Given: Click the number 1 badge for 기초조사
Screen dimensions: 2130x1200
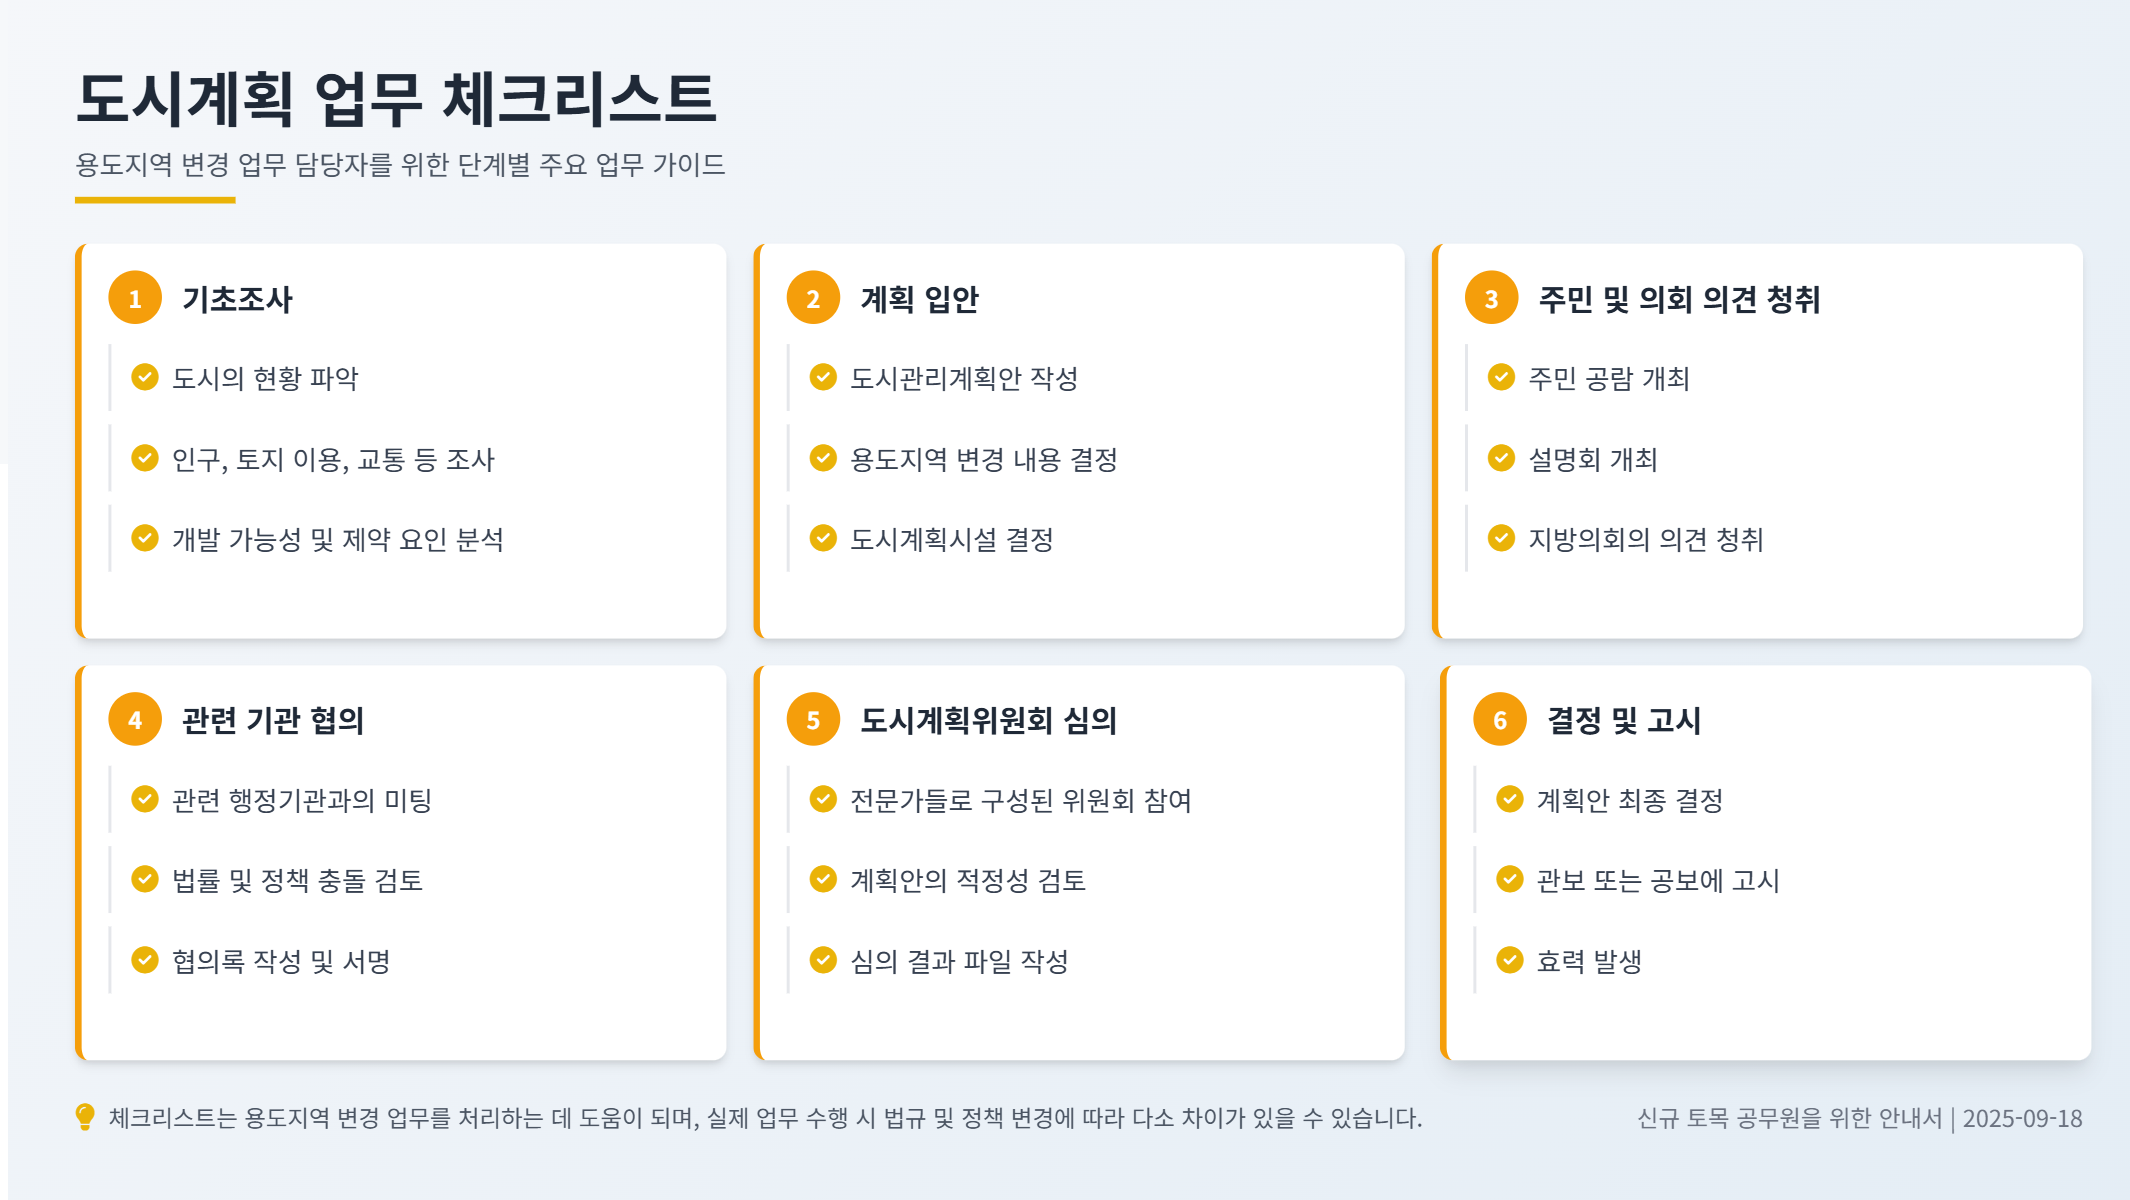Looking at the screenshot, I should [x=135, y=298].
